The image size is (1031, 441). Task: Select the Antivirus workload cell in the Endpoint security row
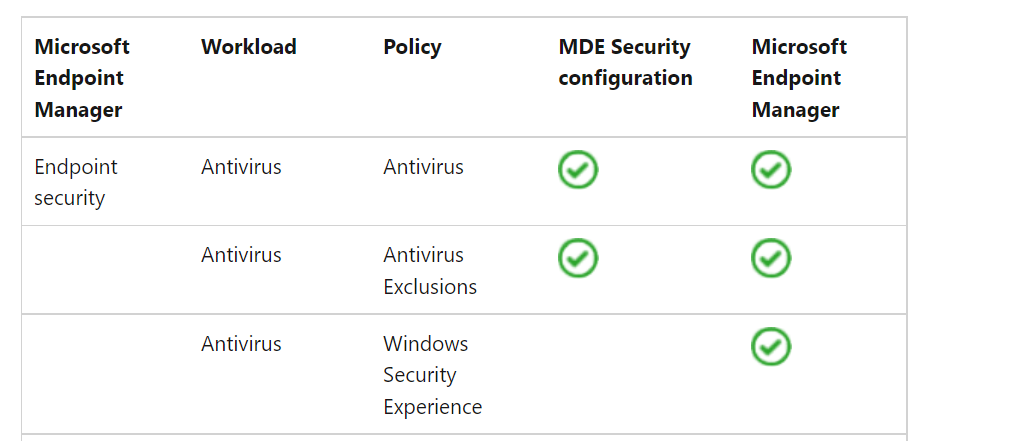click(x=241, y=167)
